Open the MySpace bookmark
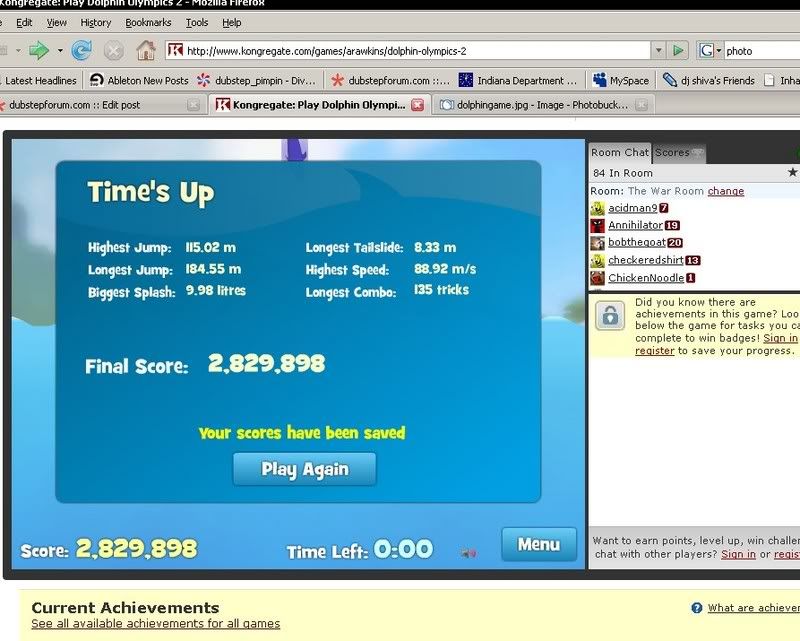The height and width of the screenshot is (641, 800). tap(621, 81)
